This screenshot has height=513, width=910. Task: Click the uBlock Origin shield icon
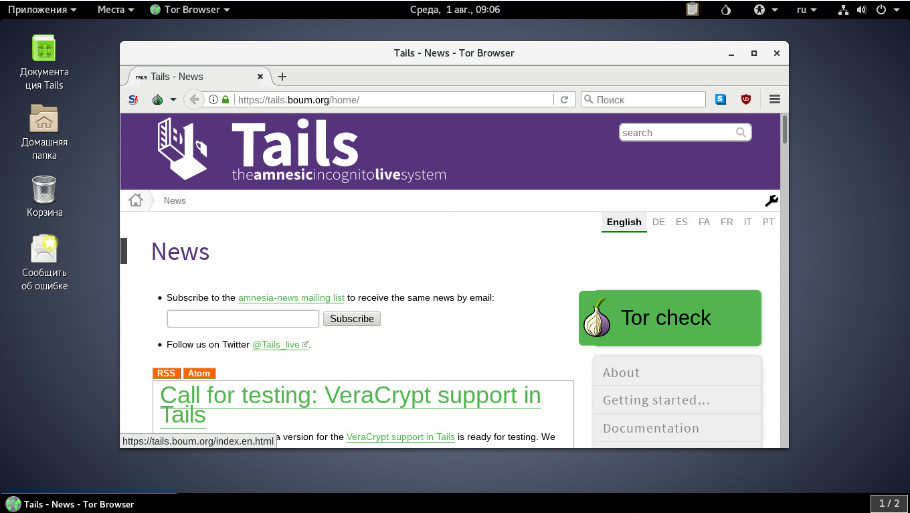point(746,99)
